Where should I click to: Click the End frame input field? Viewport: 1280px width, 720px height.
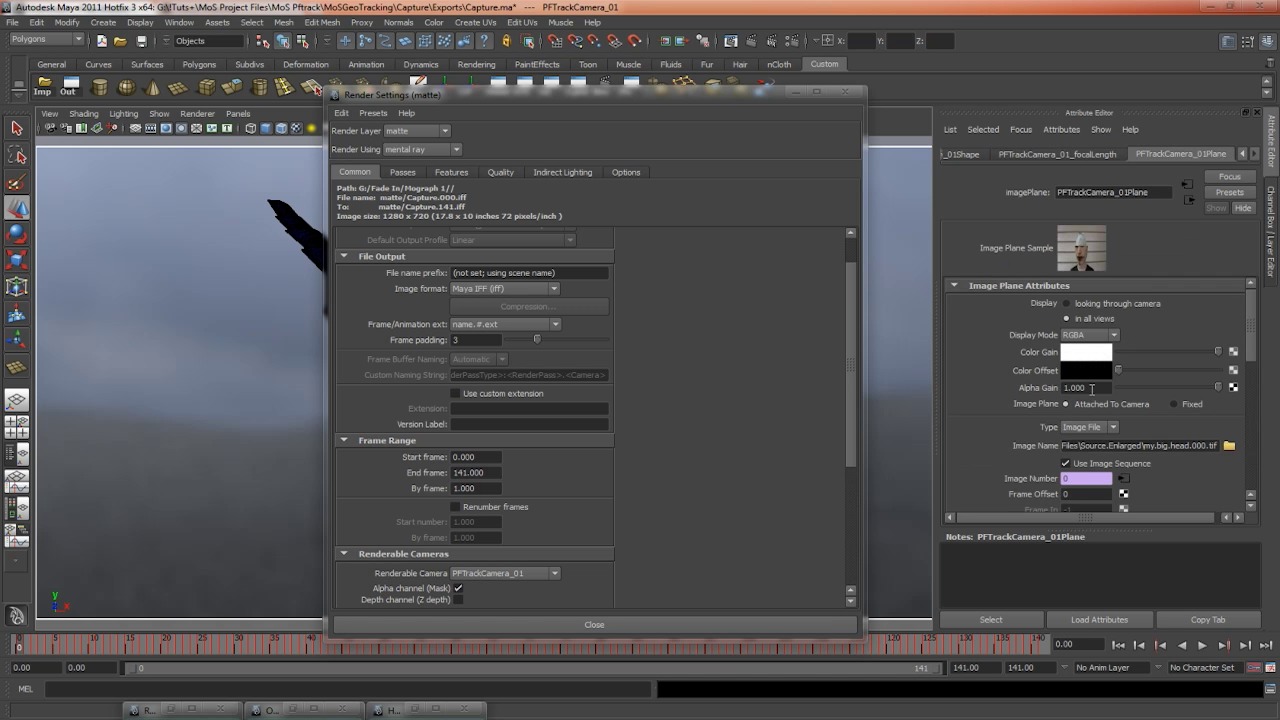click(476, 473)
